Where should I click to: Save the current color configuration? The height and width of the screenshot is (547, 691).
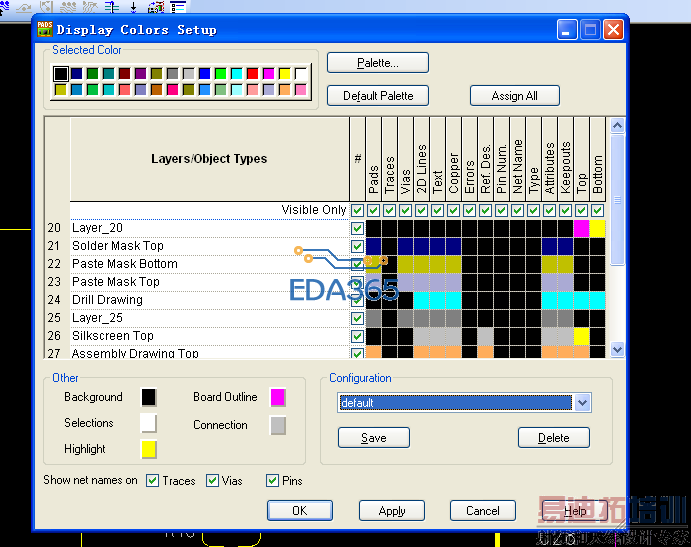374,438
